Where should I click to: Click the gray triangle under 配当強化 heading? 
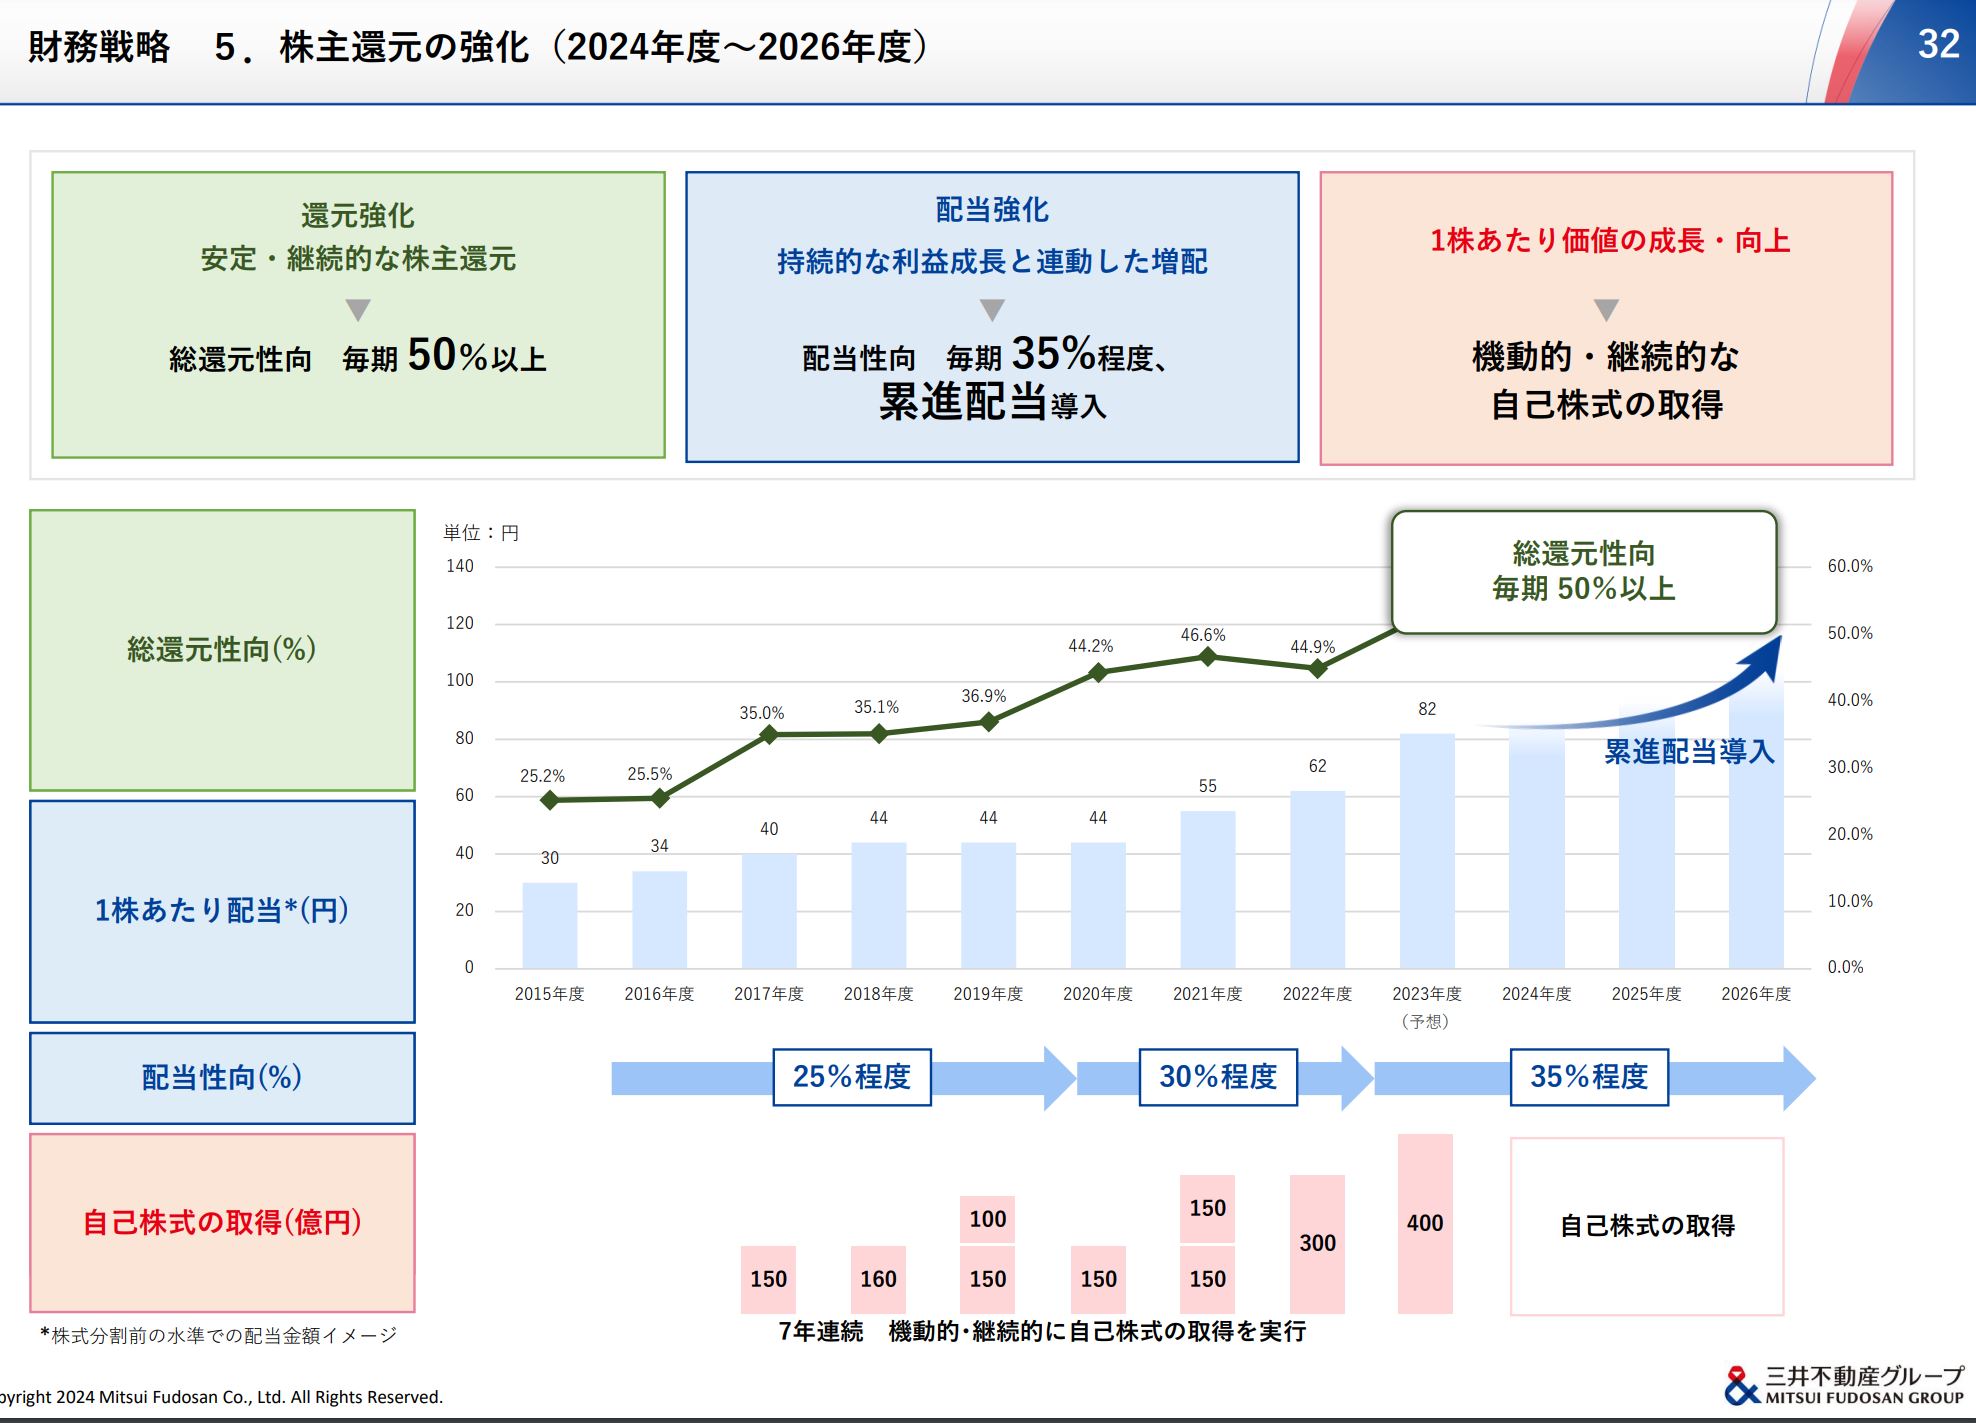point(992,310)
